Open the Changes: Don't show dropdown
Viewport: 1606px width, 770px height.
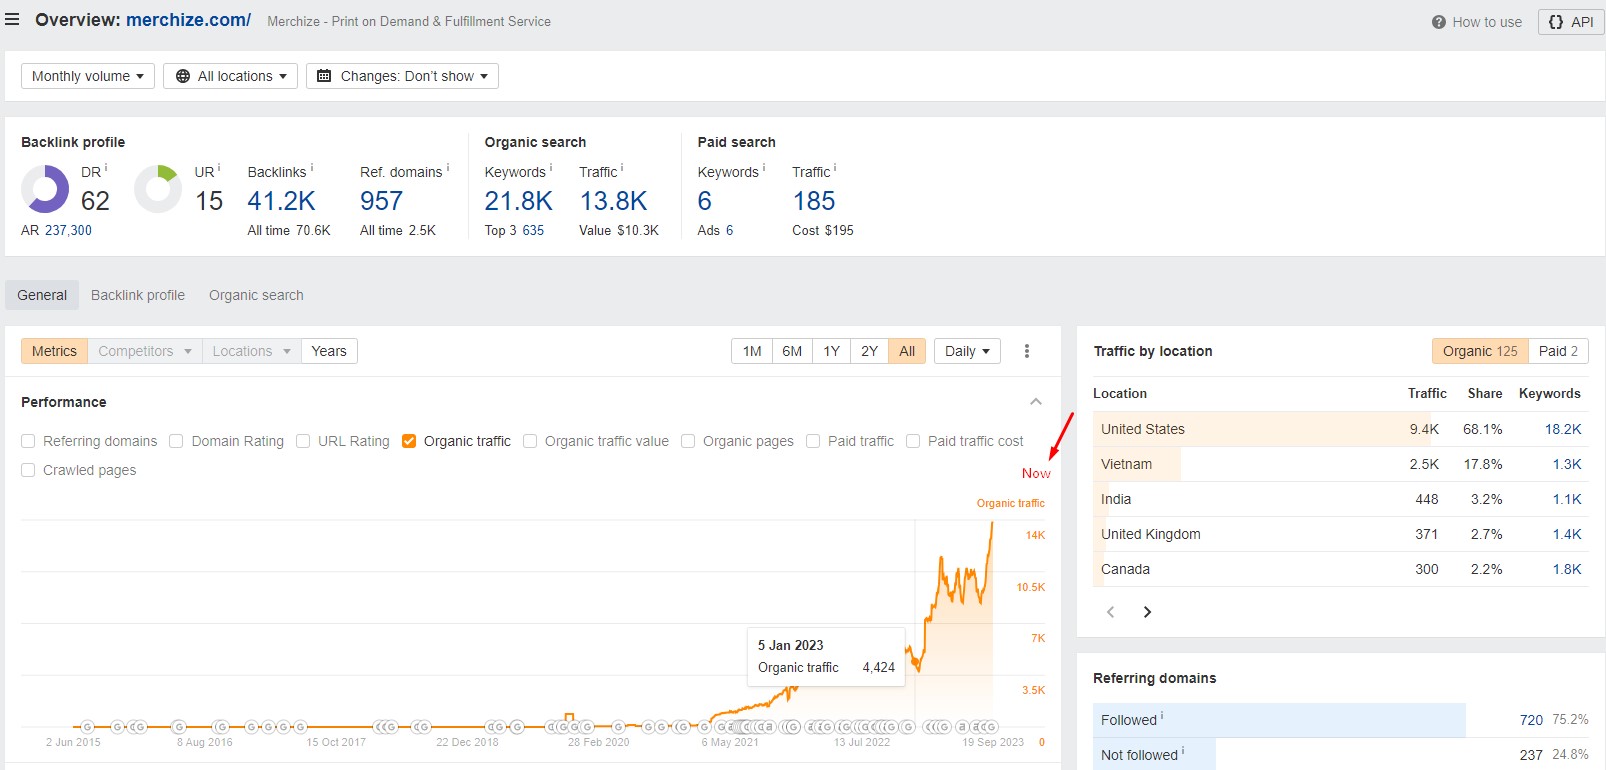click(x=402, y=76)
